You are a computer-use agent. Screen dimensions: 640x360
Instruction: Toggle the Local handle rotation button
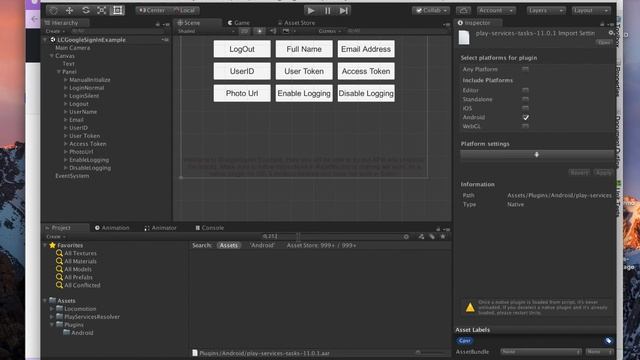tap(184, 10)
